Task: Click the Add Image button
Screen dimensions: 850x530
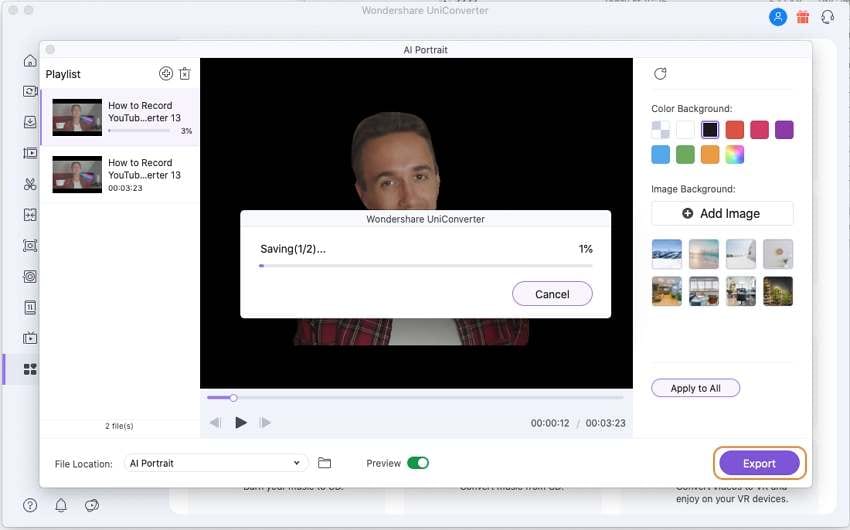Action: click(722, 214)
